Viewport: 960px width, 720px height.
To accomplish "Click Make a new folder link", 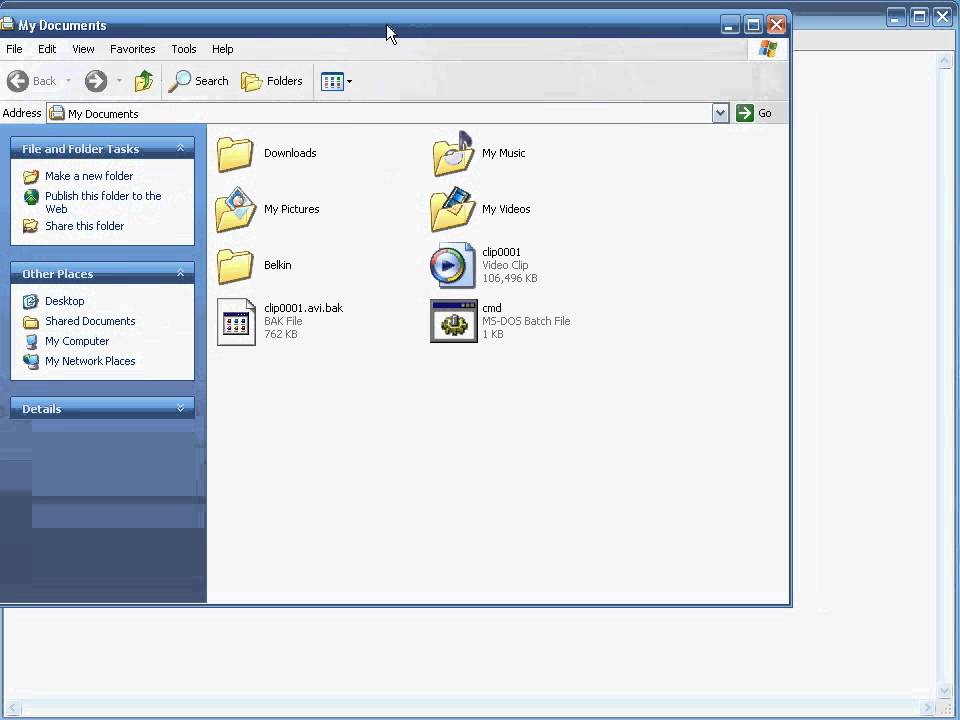I will 89,176.
